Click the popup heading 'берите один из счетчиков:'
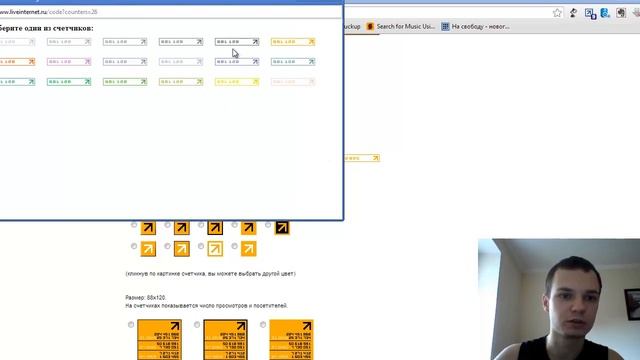Screen dimensions: 640x360 [x=47, y=28]
